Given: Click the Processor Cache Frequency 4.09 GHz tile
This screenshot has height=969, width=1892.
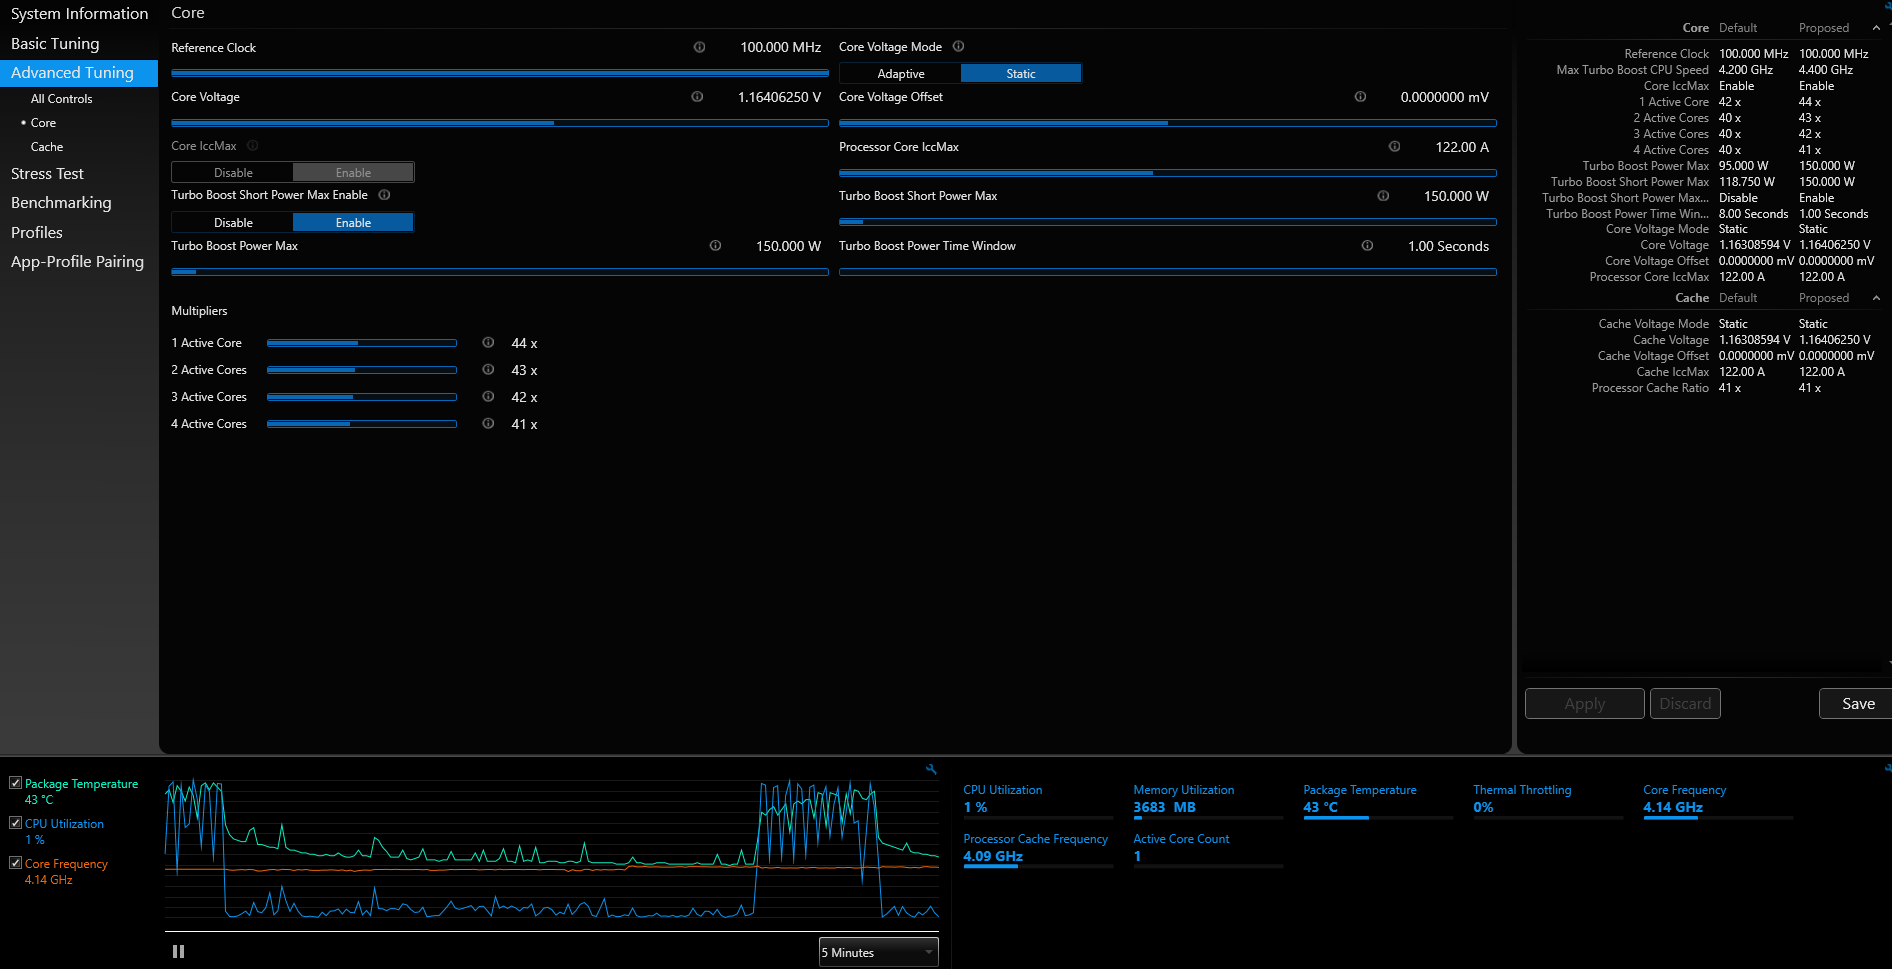Looking at the screenshot, I should [x=1037, y=849].
